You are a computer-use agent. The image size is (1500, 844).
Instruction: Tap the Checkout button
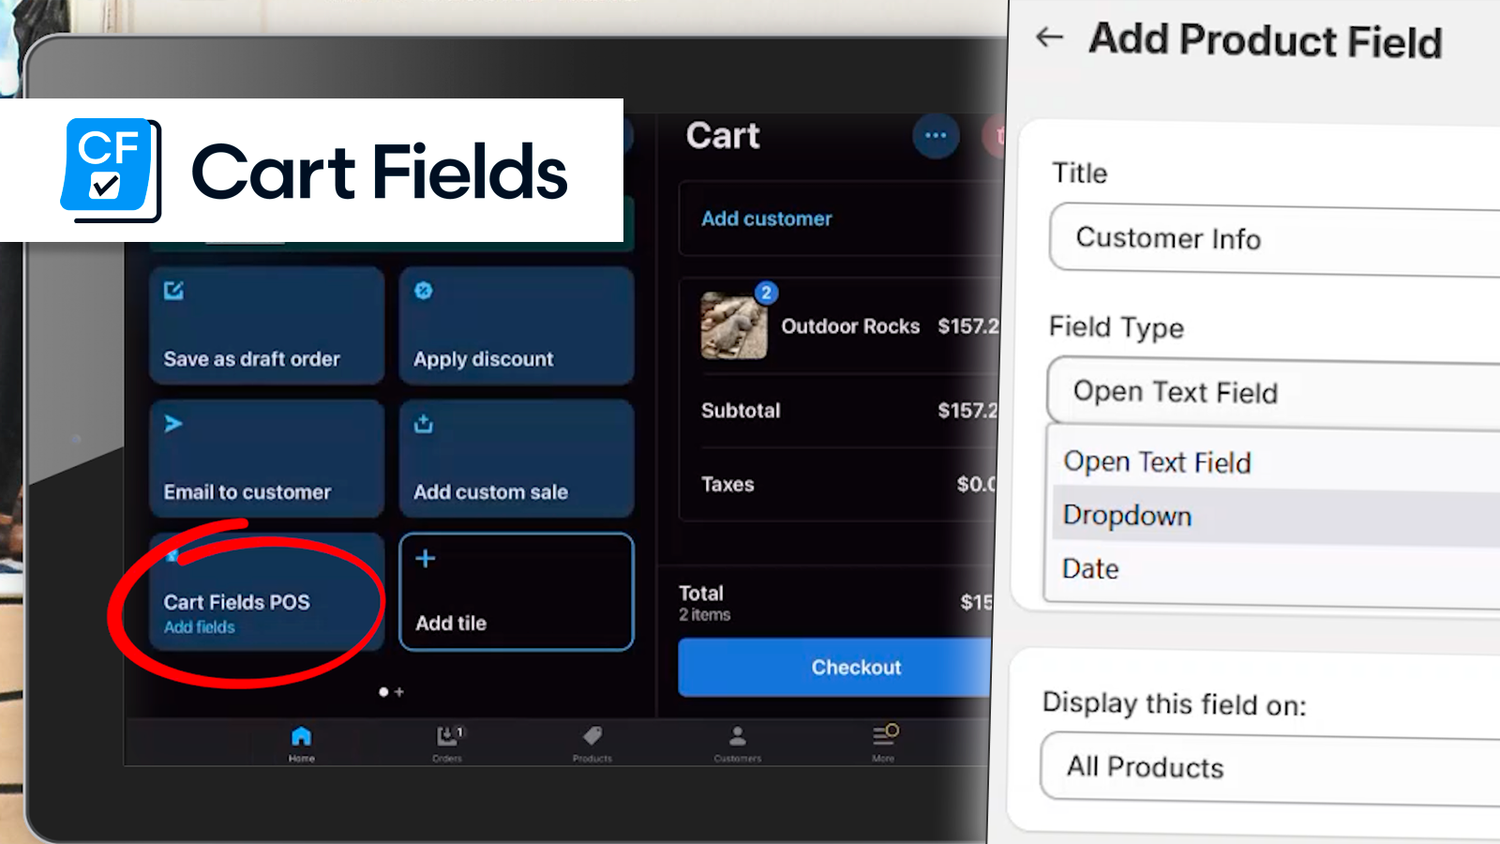point(838,667)
